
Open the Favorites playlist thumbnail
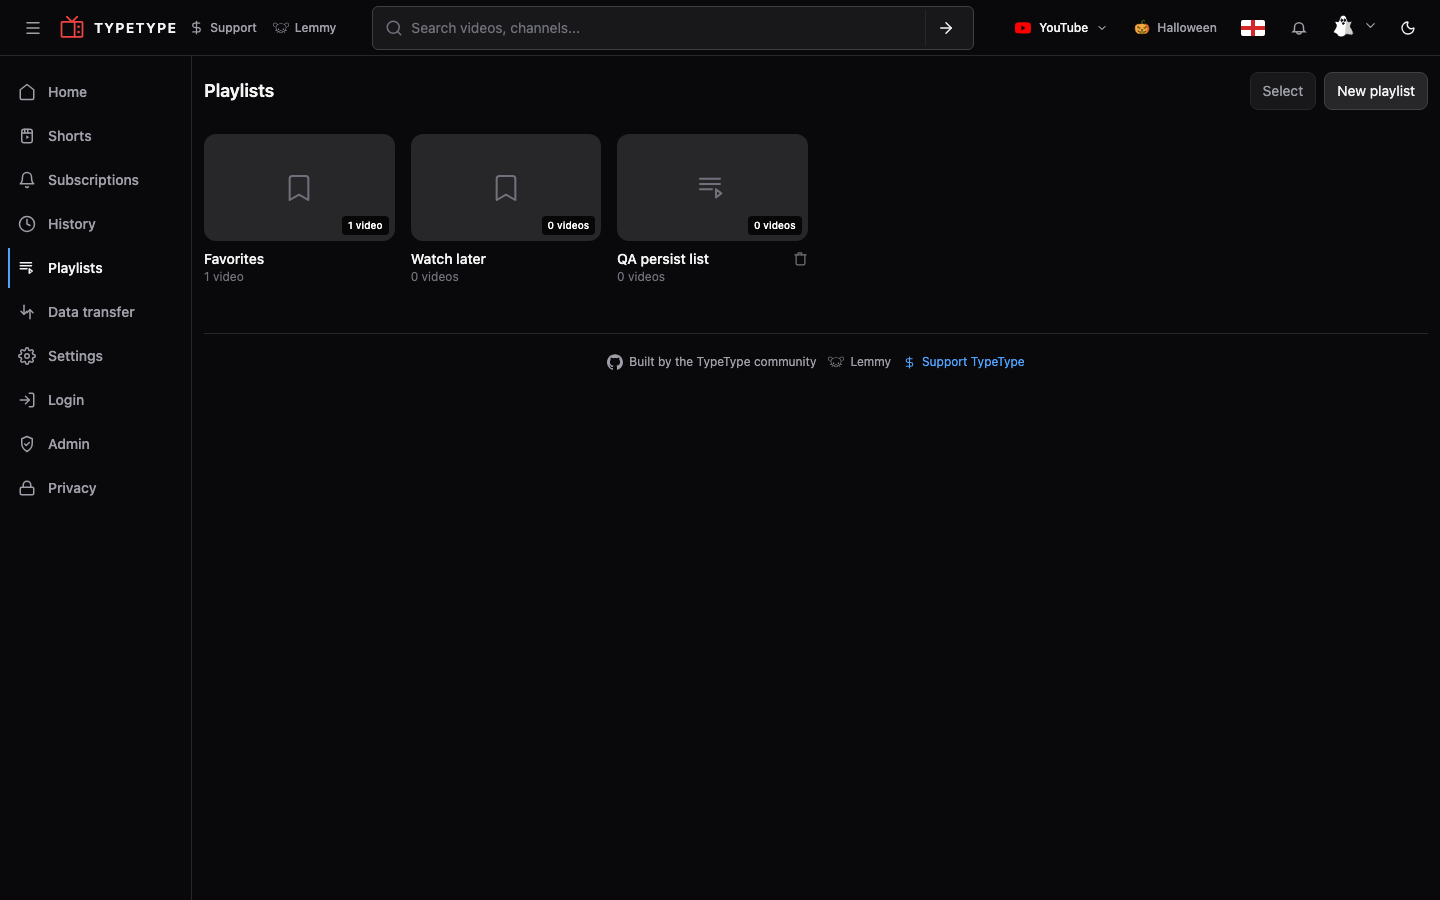tap(299, 187)
